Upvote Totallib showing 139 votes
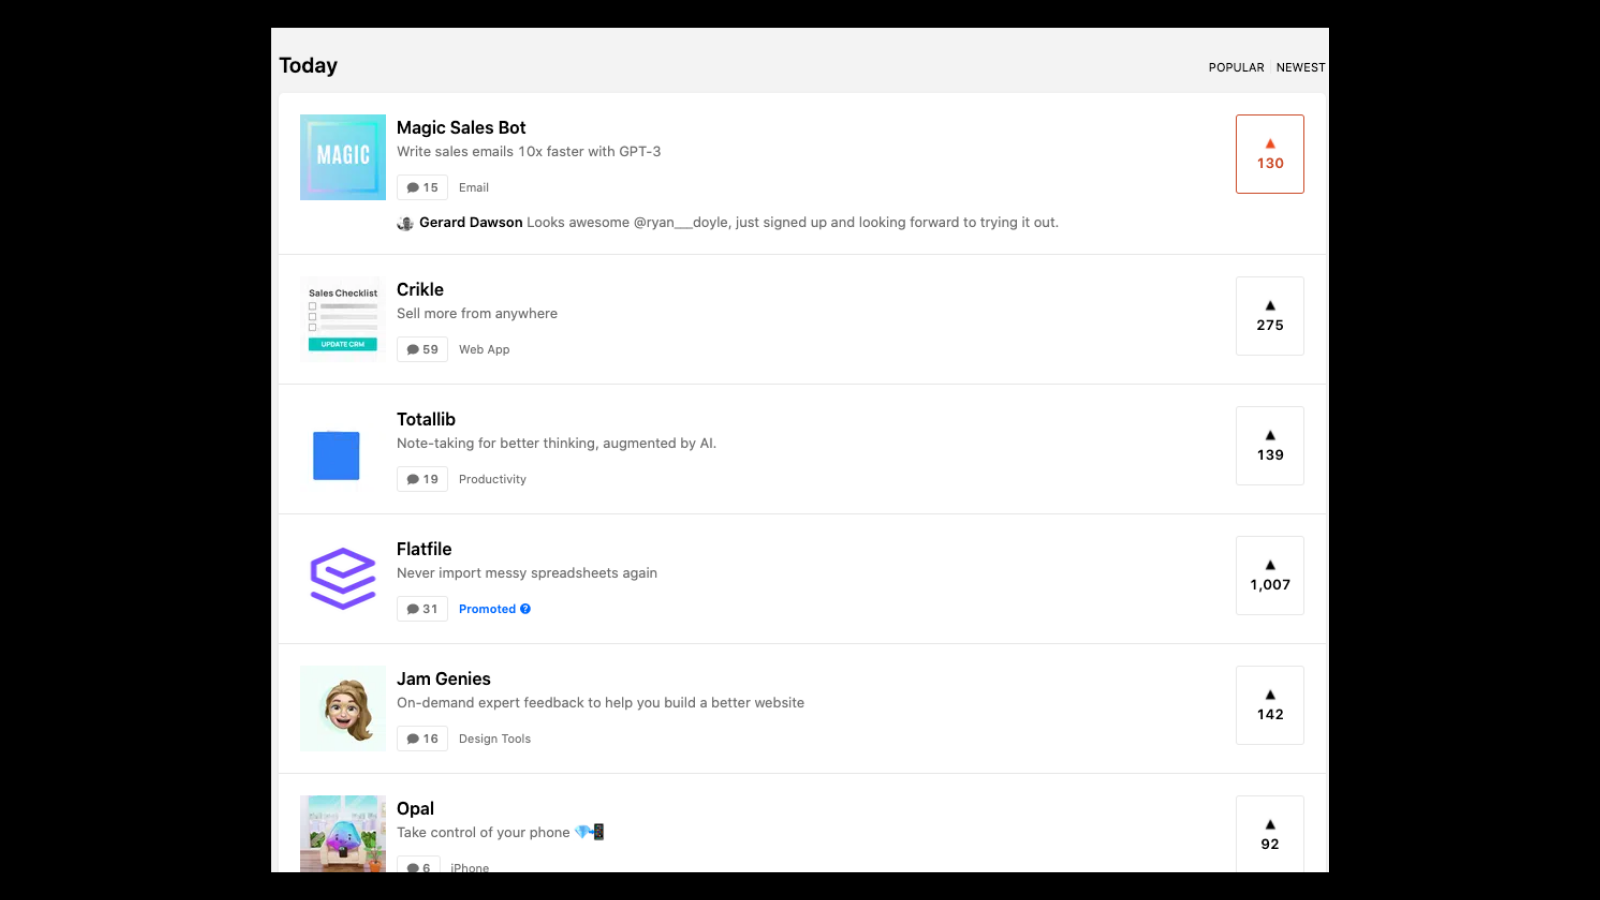This screenshot has height=900, width=1600. point(1269,446)
